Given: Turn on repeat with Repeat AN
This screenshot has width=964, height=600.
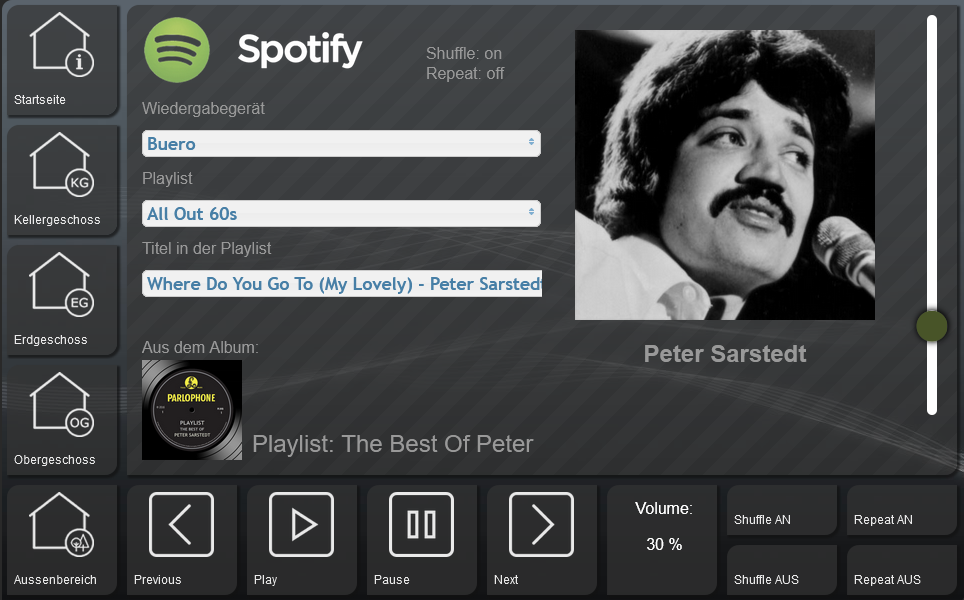Looking at the screenshot, I should pos(901,511).
